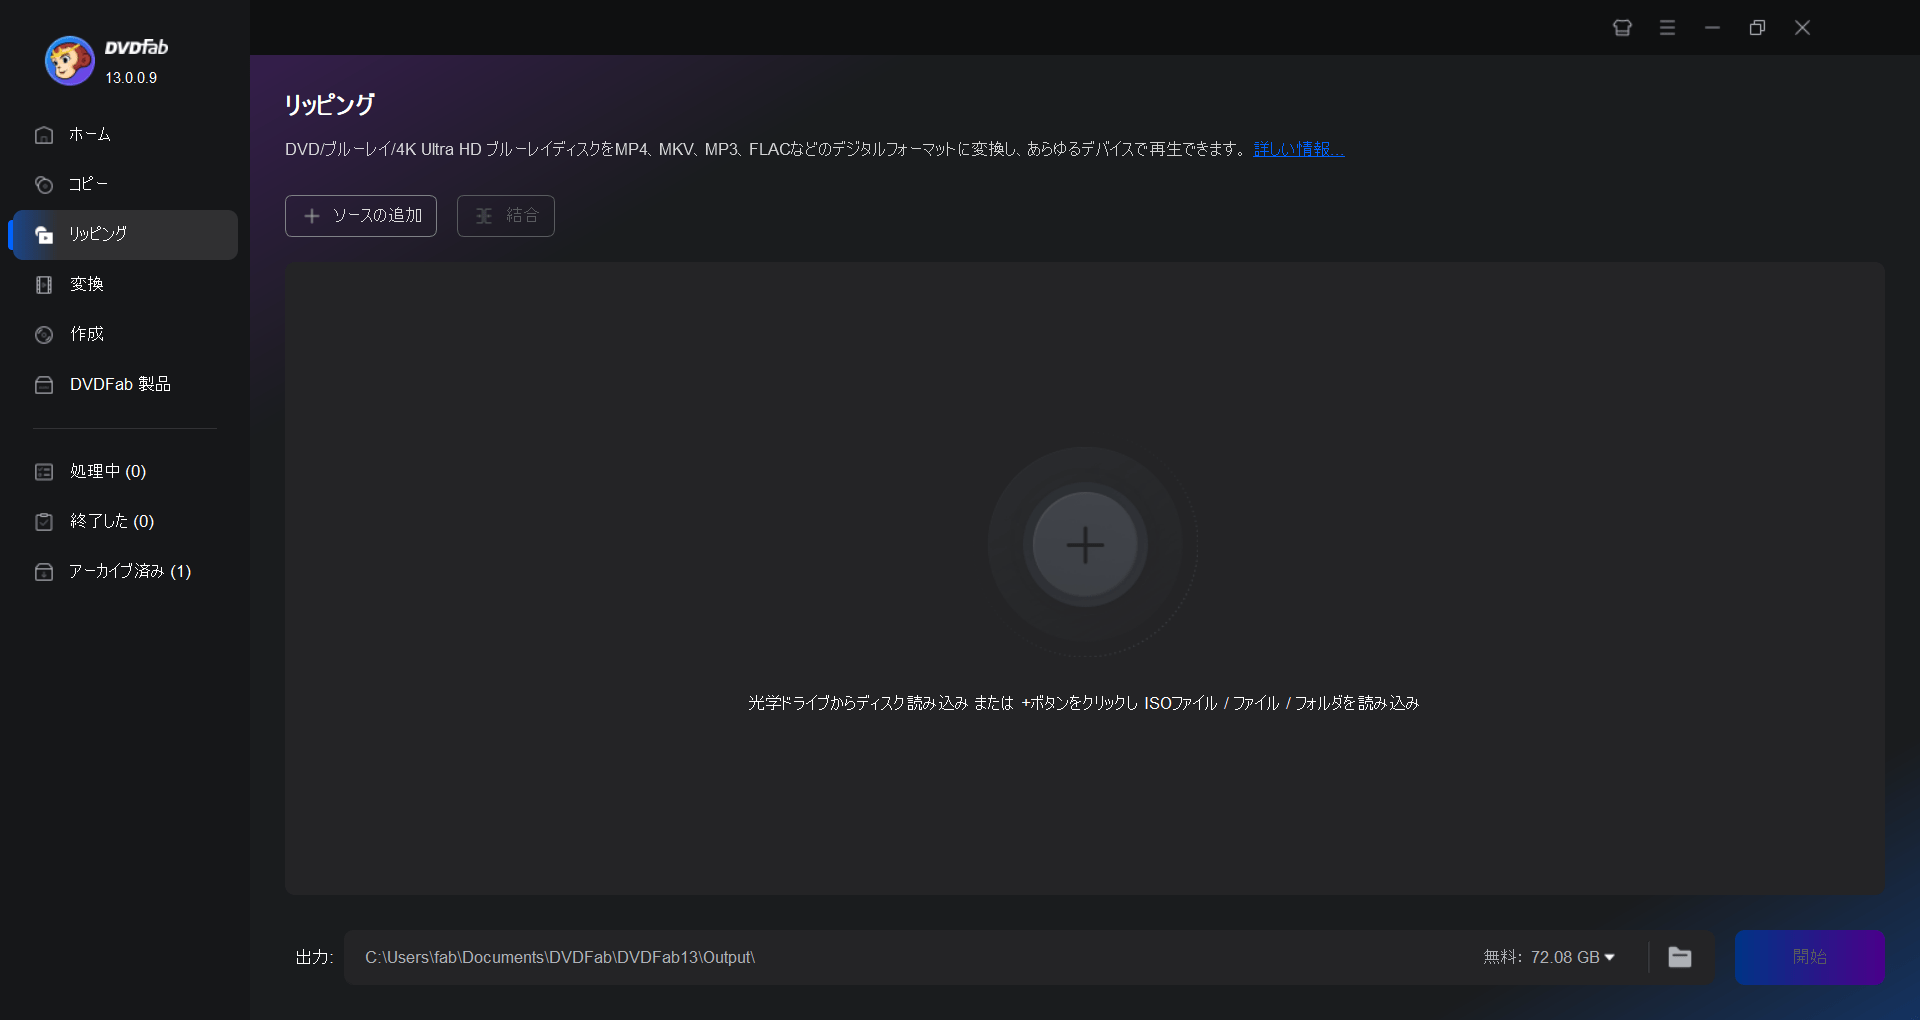Open the 変換 converter film icon
The width and height of the screenshot is (1920, 1020).
pyautogui.click(x=44, y=284)
